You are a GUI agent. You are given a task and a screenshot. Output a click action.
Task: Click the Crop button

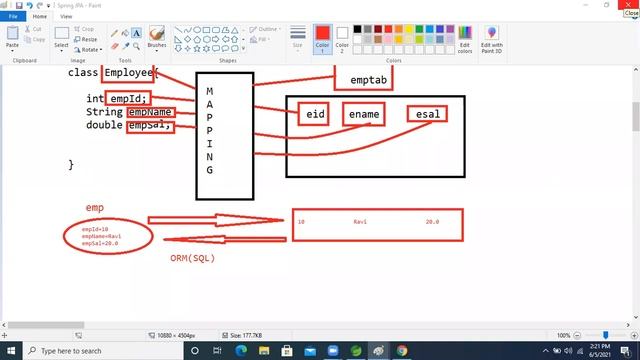pos(84,29)
